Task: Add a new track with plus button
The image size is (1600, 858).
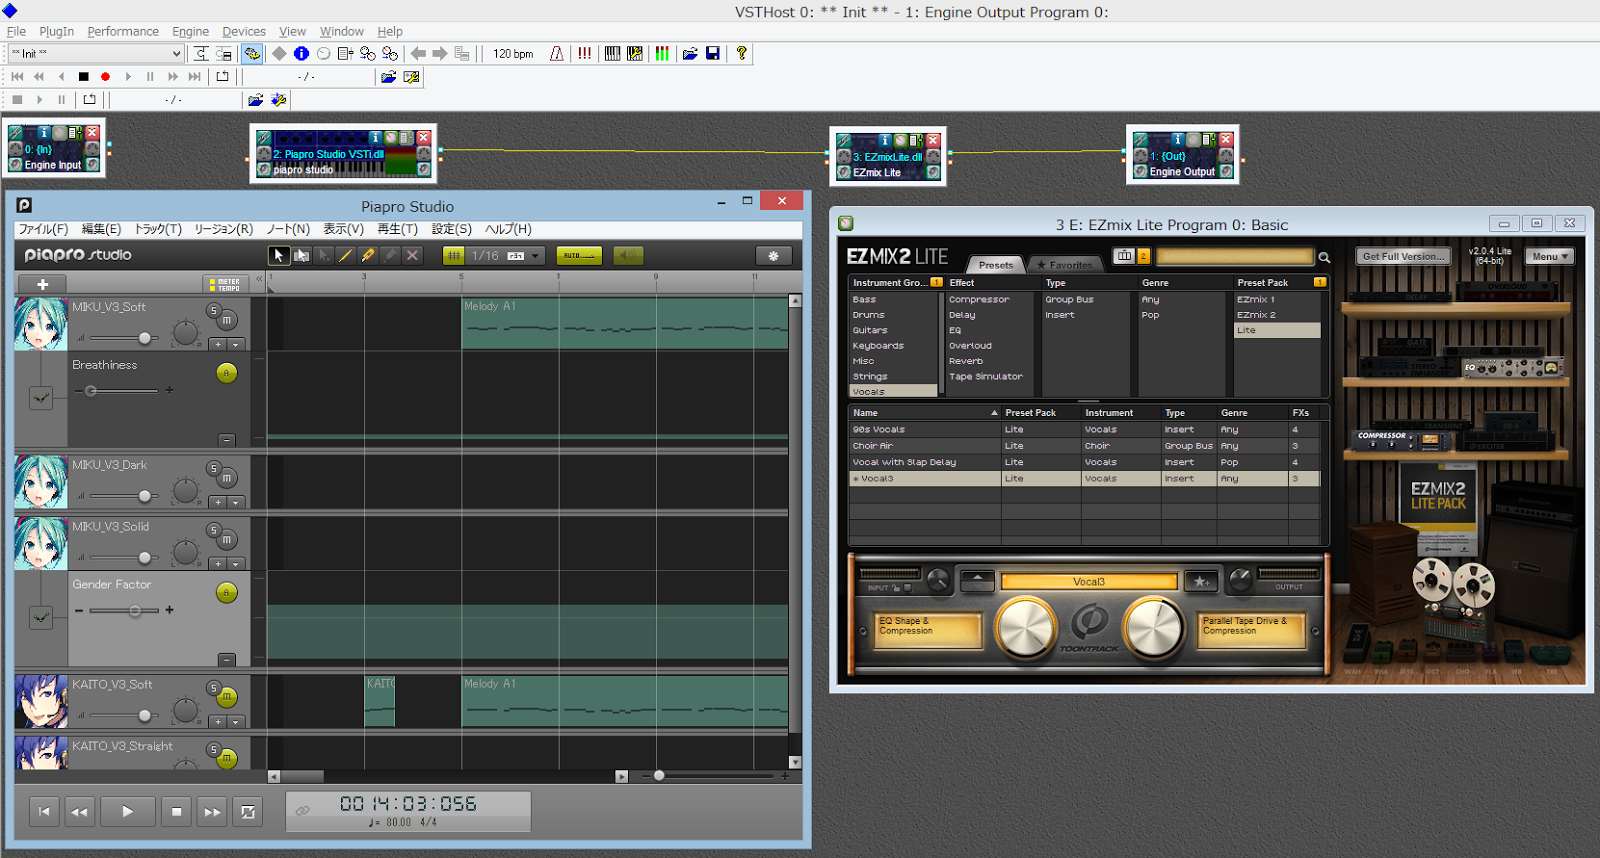Action: point(43,285)
